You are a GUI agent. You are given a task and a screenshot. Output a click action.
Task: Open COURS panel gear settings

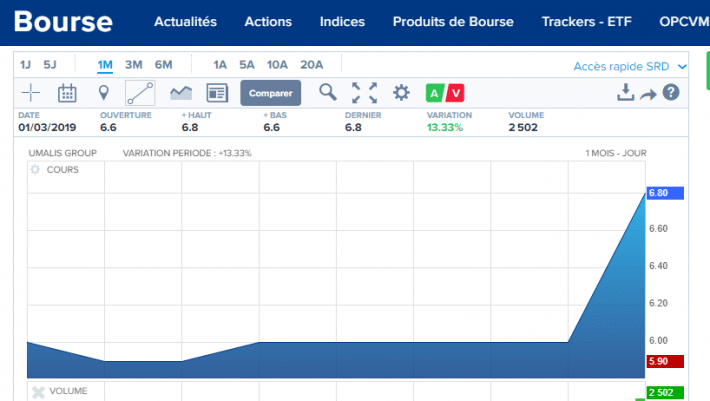[35, 170]
